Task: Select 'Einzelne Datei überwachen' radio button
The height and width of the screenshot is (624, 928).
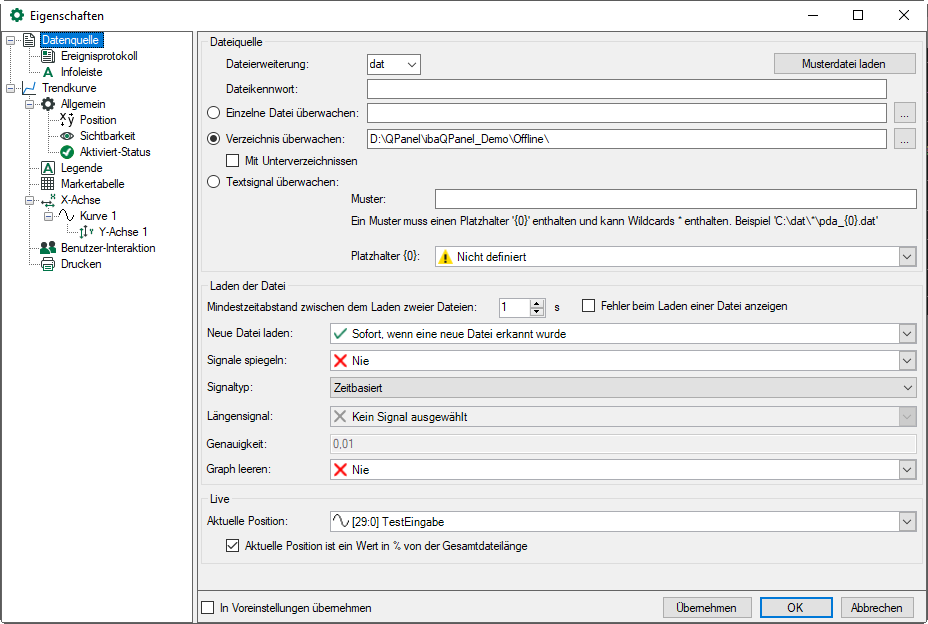Action: (x=213, y=112)
